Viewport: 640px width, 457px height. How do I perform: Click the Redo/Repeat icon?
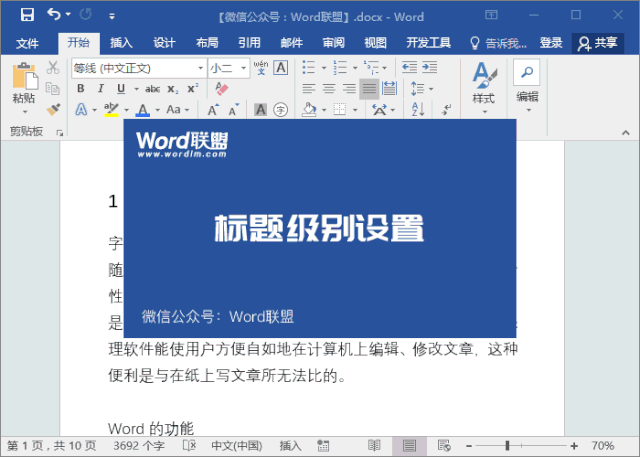[x=86, y=15]
